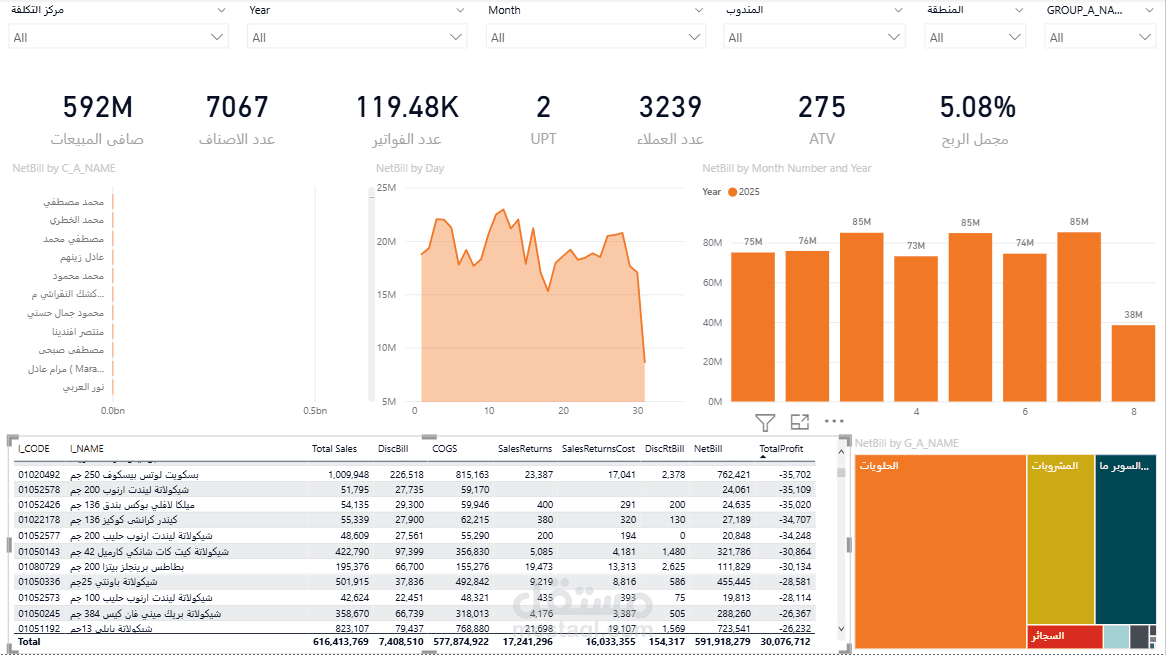Image resolution: width=1166 pixels, height=655 pixels.
Task: Collapse the Month slicer header chevron
Action: (698, 10)
